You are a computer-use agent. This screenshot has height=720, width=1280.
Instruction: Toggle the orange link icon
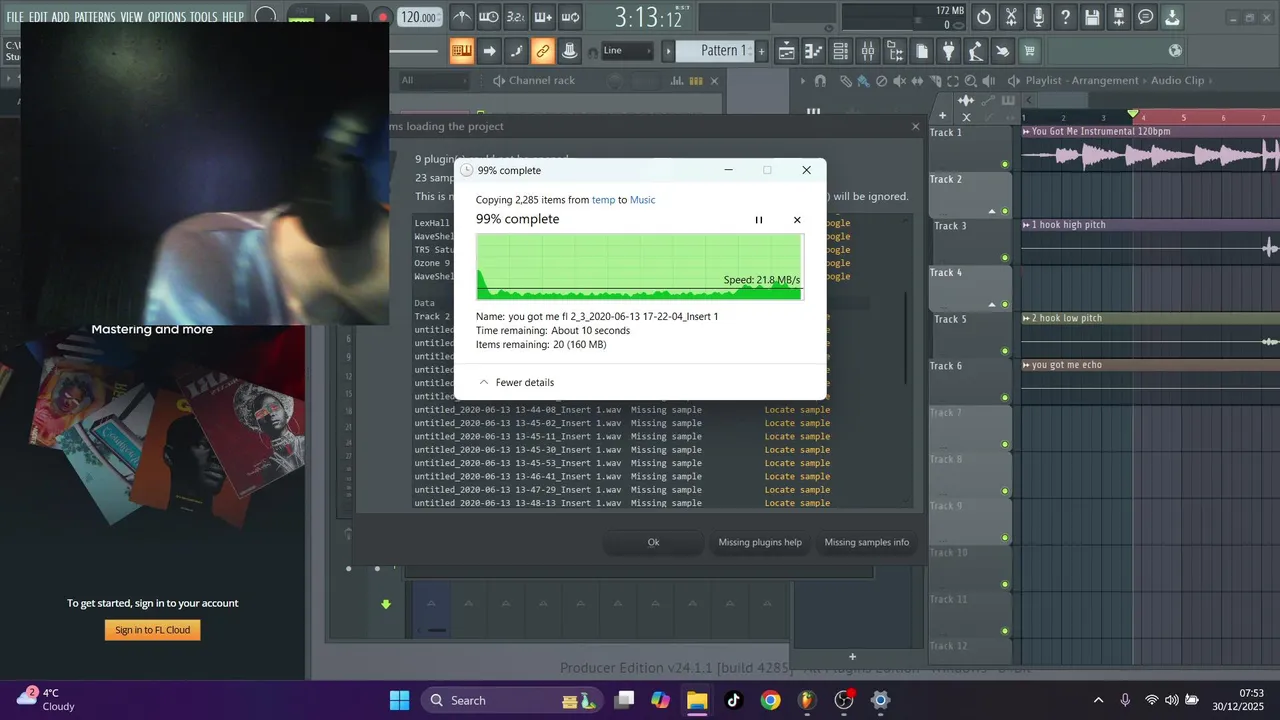point(542,51)
